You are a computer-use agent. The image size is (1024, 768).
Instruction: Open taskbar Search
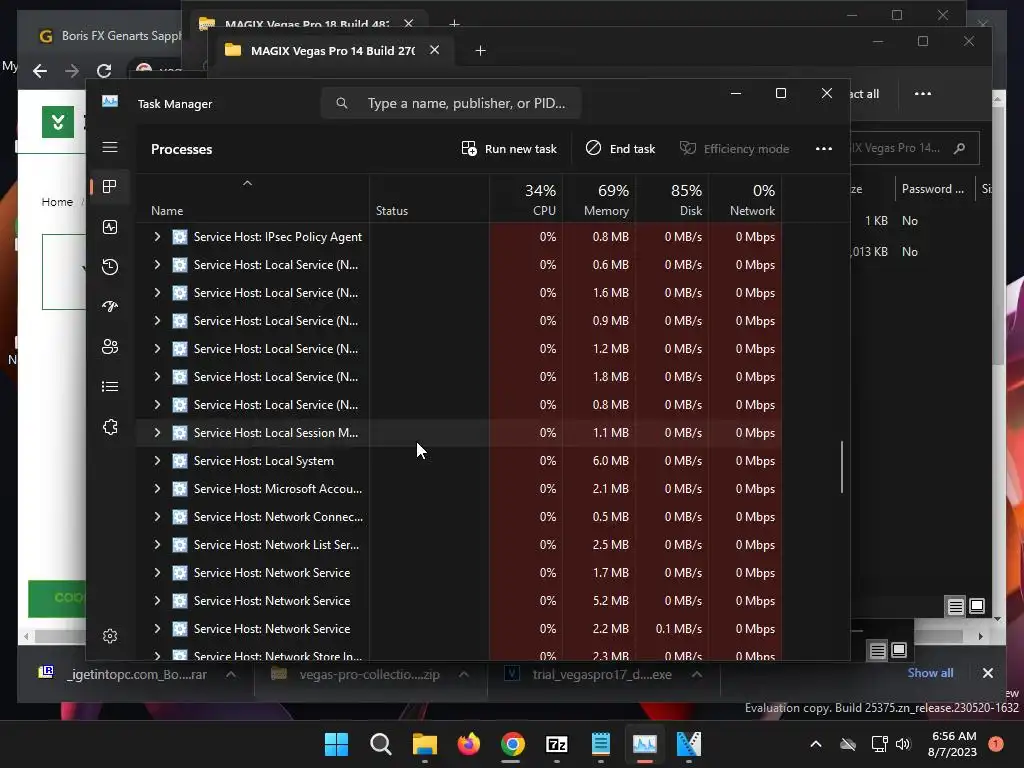click(x=381, y=743)
